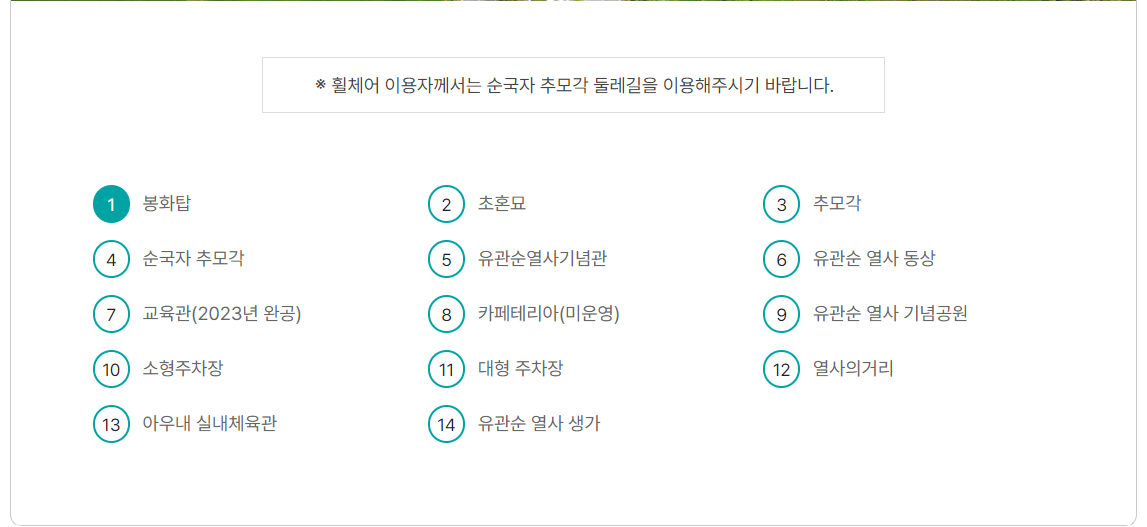Click the number 2 circle for 초혼묘
This screenshot has width=1147, height=527.
pyautogui.click(x=446, y=204)
